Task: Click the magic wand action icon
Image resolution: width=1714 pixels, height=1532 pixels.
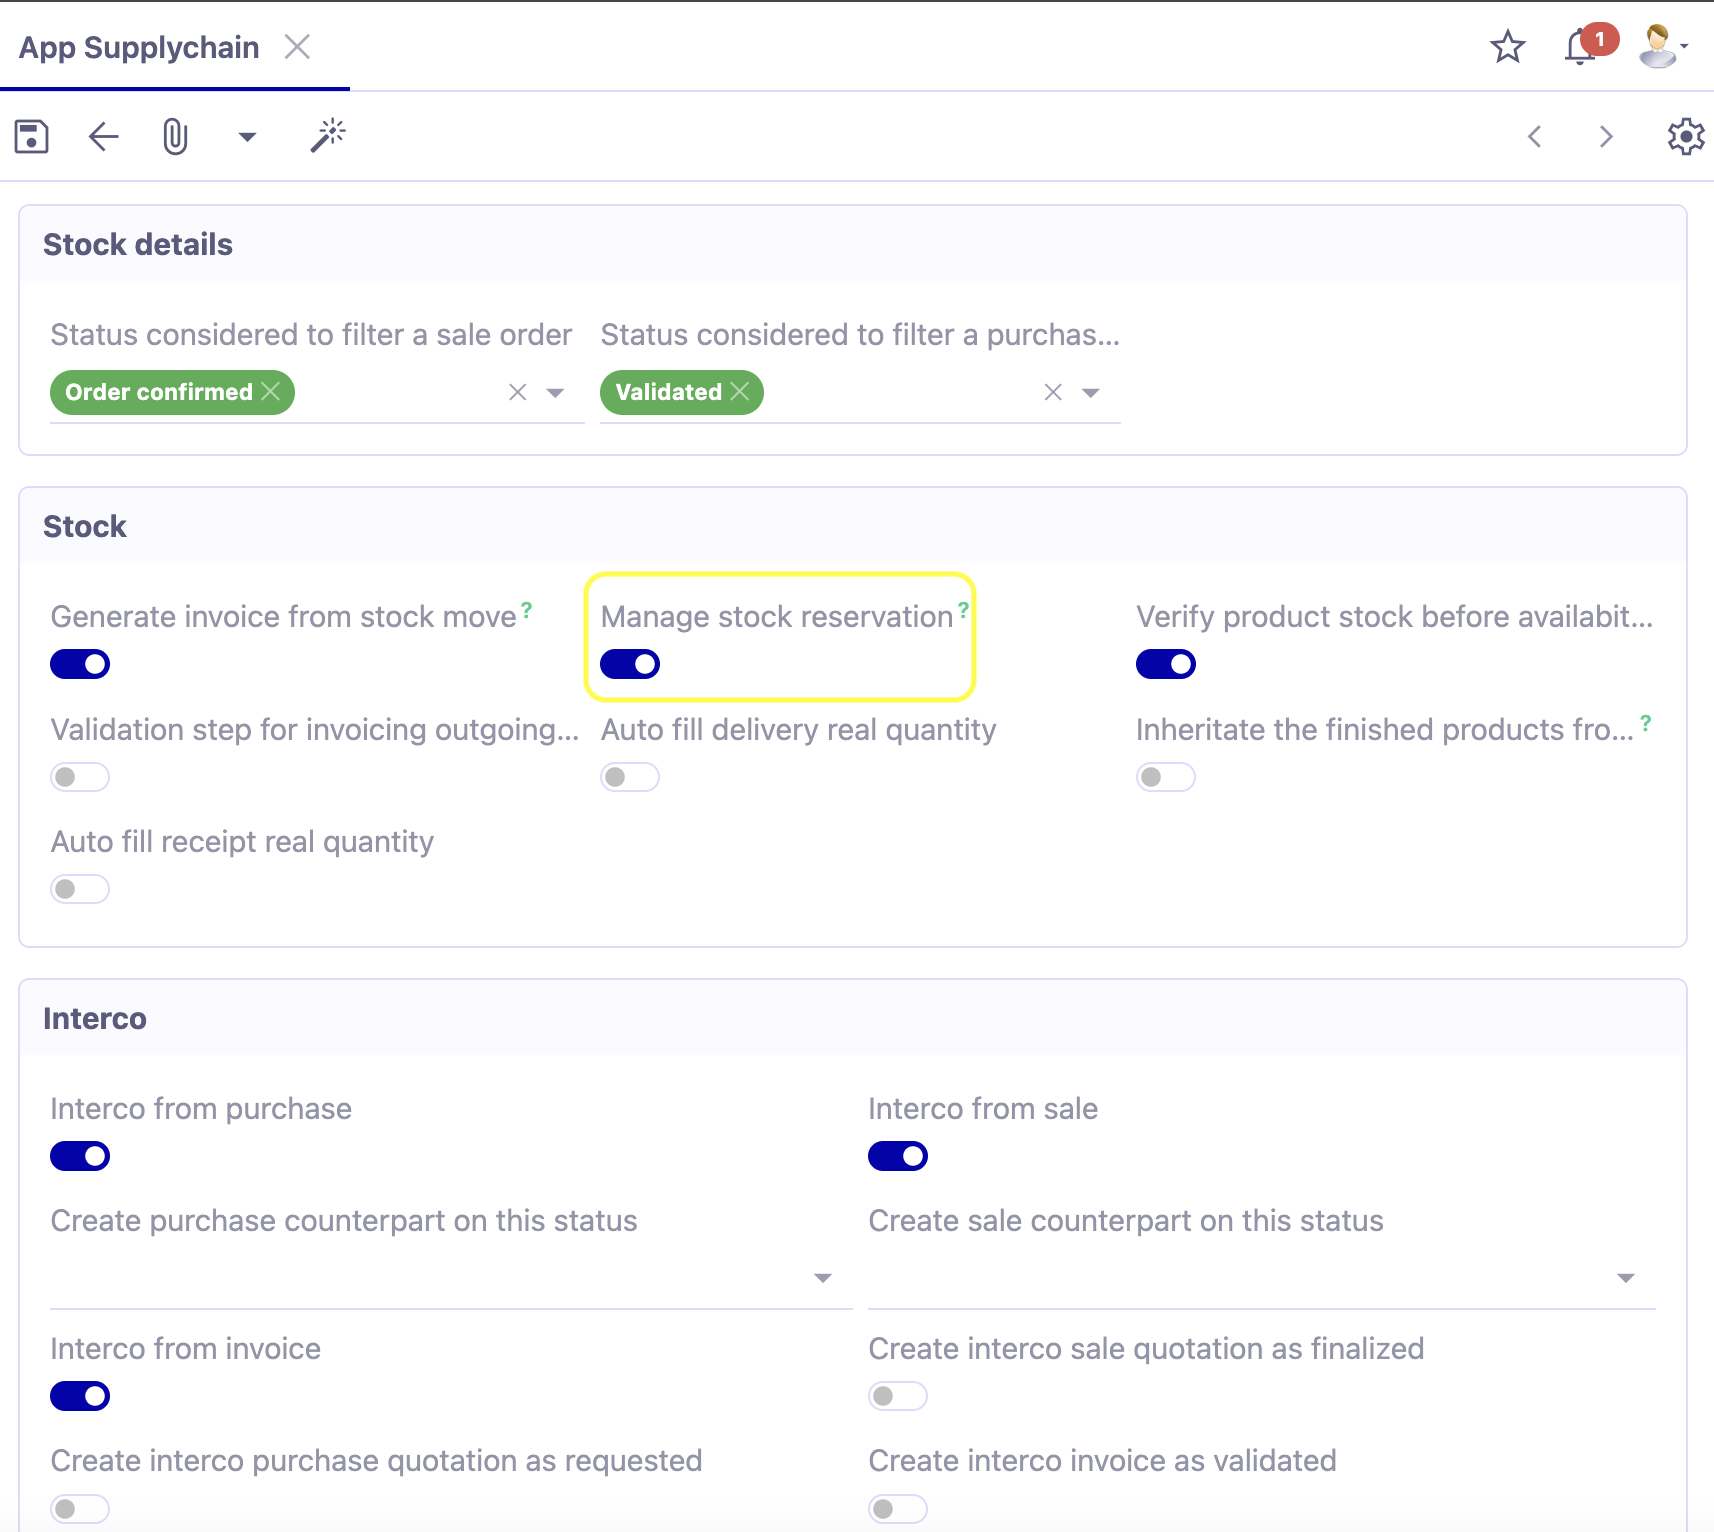Action: tap(328, 135)
